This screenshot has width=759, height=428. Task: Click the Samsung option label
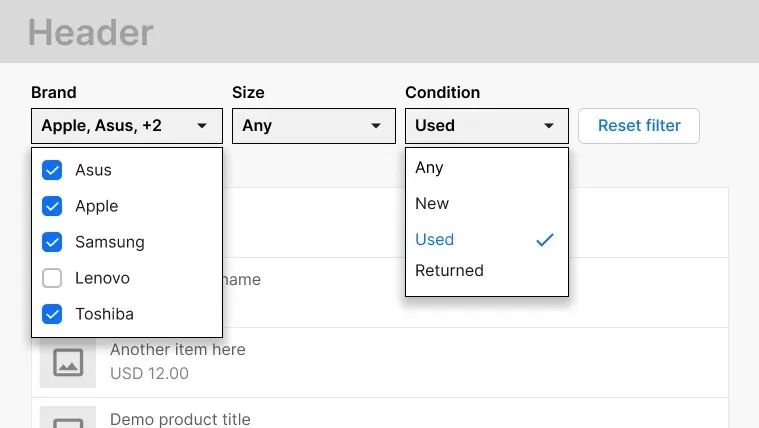110,242
